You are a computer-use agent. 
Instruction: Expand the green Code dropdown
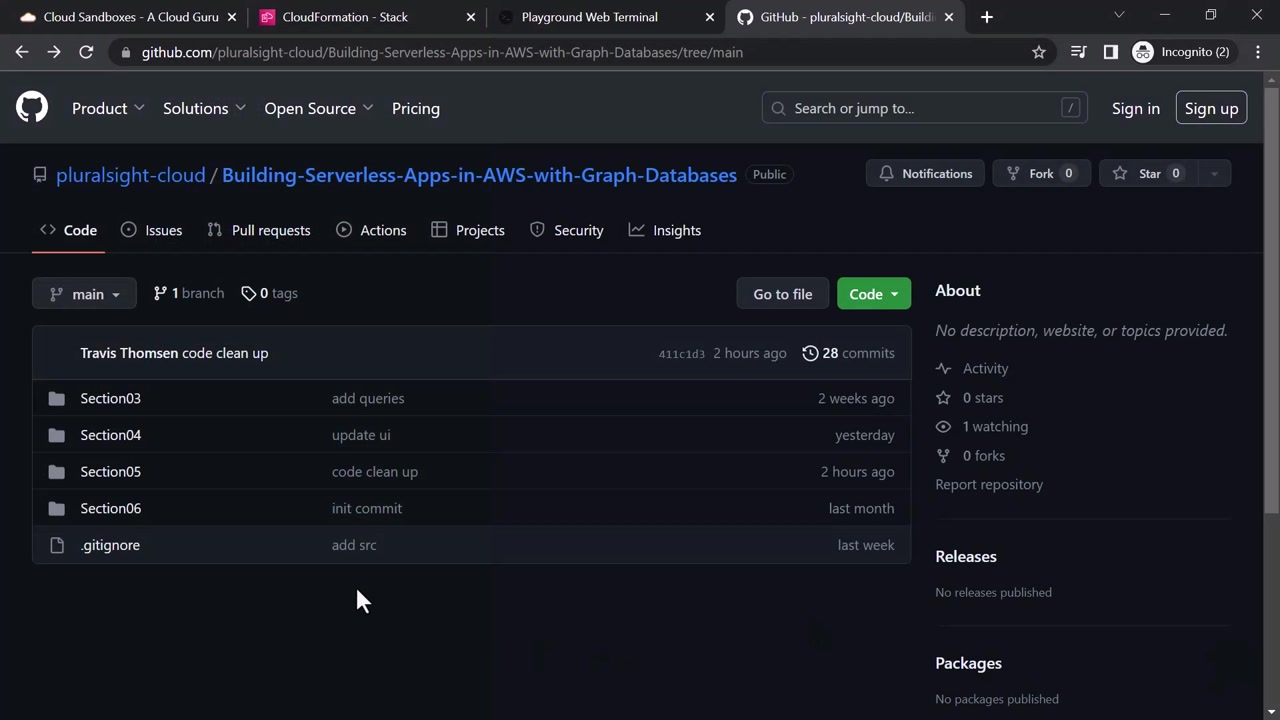(x=873, y=294)
